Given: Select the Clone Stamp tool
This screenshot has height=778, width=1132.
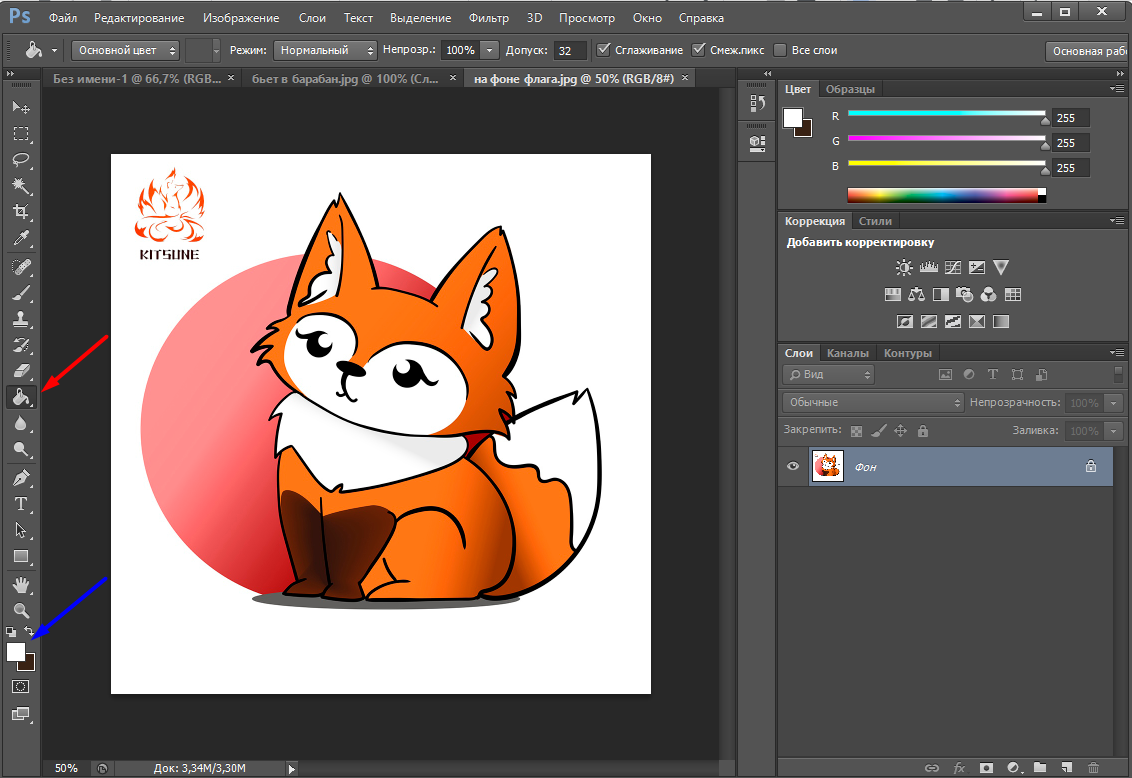Looking at the screenshot, I should [x=21, y=319].
